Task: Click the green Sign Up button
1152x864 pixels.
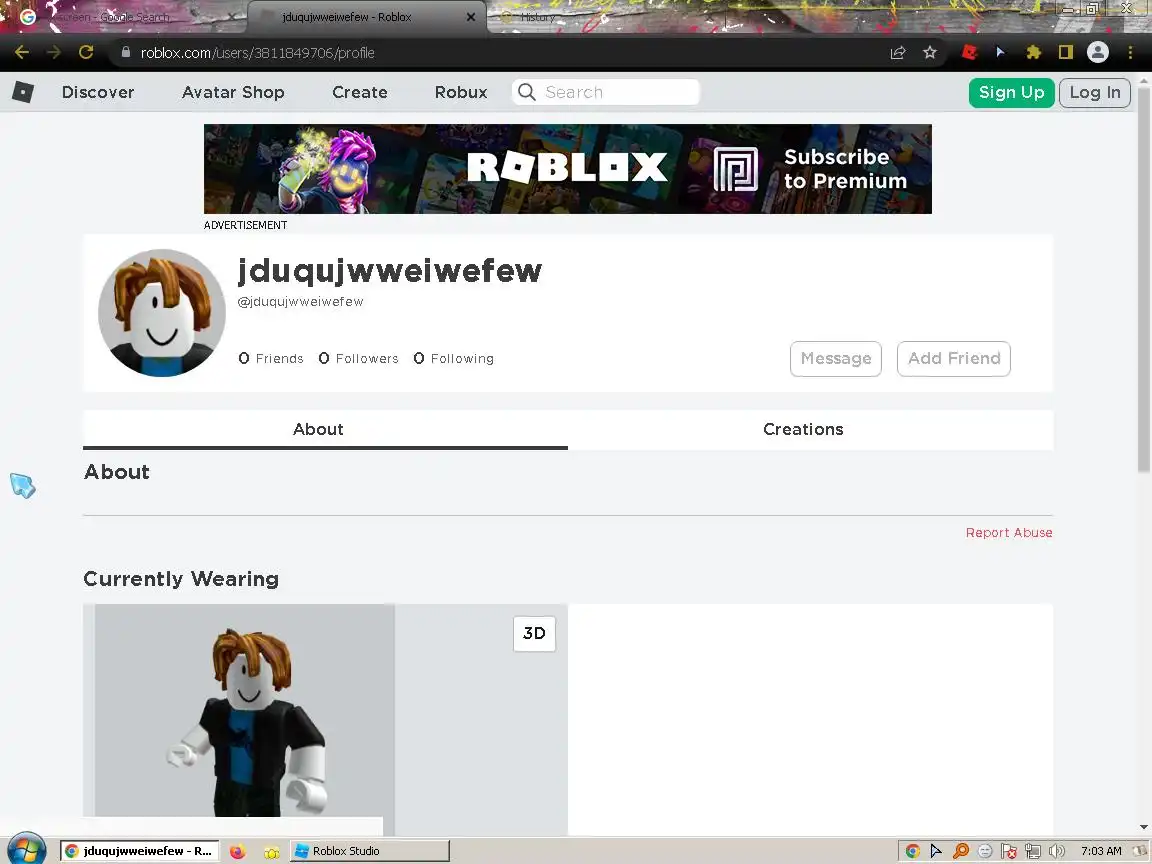Action: [x=1012, y=93]
